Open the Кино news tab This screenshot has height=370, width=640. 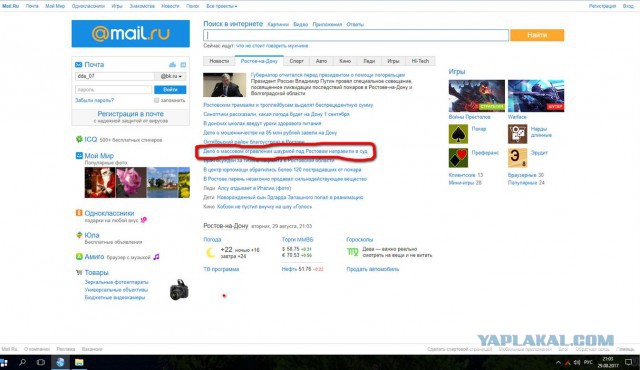click(345, 61)
